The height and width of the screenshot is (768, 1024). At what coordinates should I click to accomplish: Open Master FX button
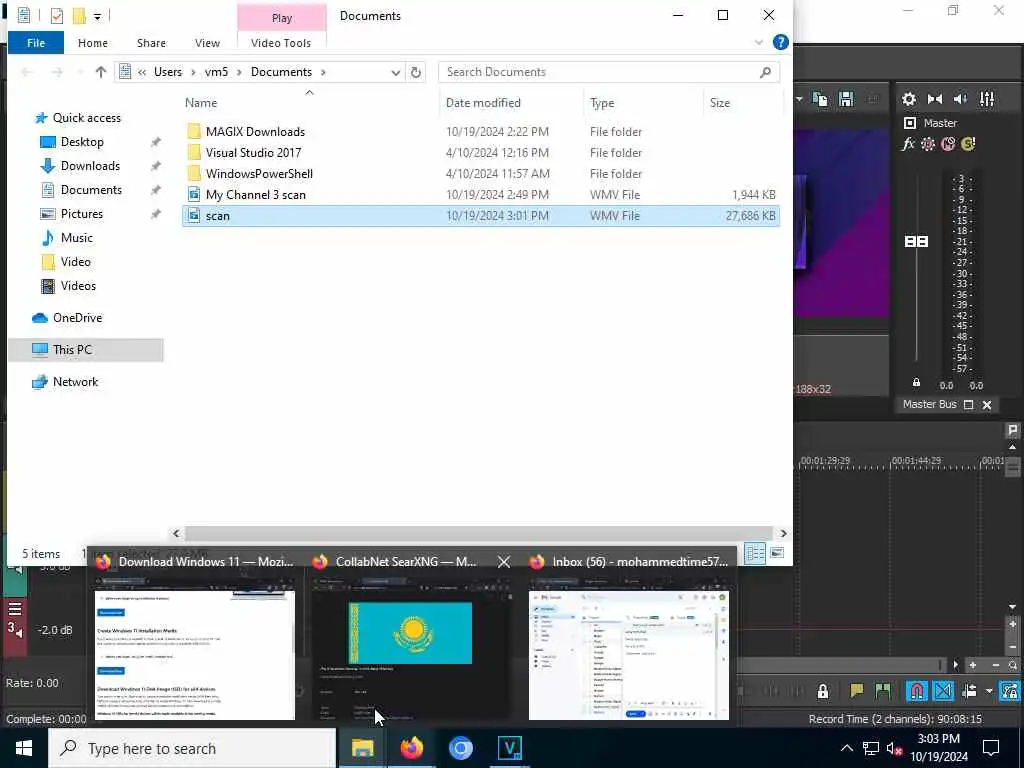click(x=908, y=144)
